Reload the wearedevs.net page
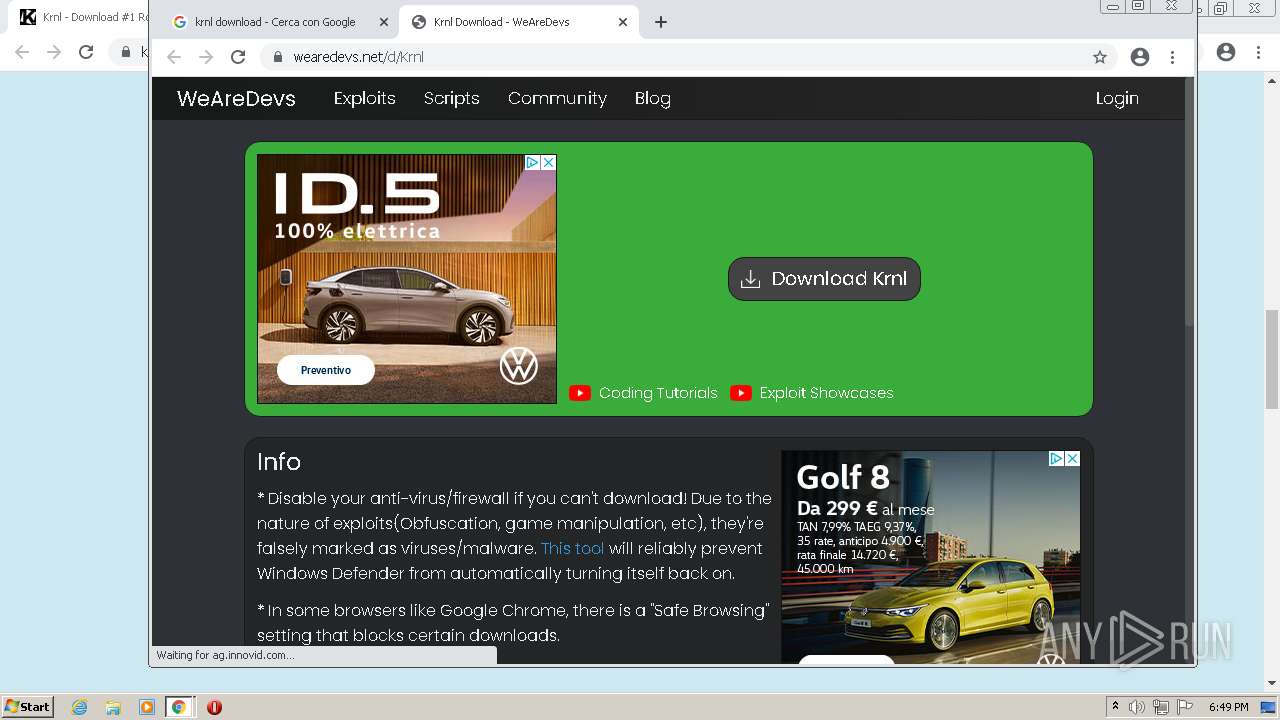This screenshot has width=1280, height=720. (238, 57)
